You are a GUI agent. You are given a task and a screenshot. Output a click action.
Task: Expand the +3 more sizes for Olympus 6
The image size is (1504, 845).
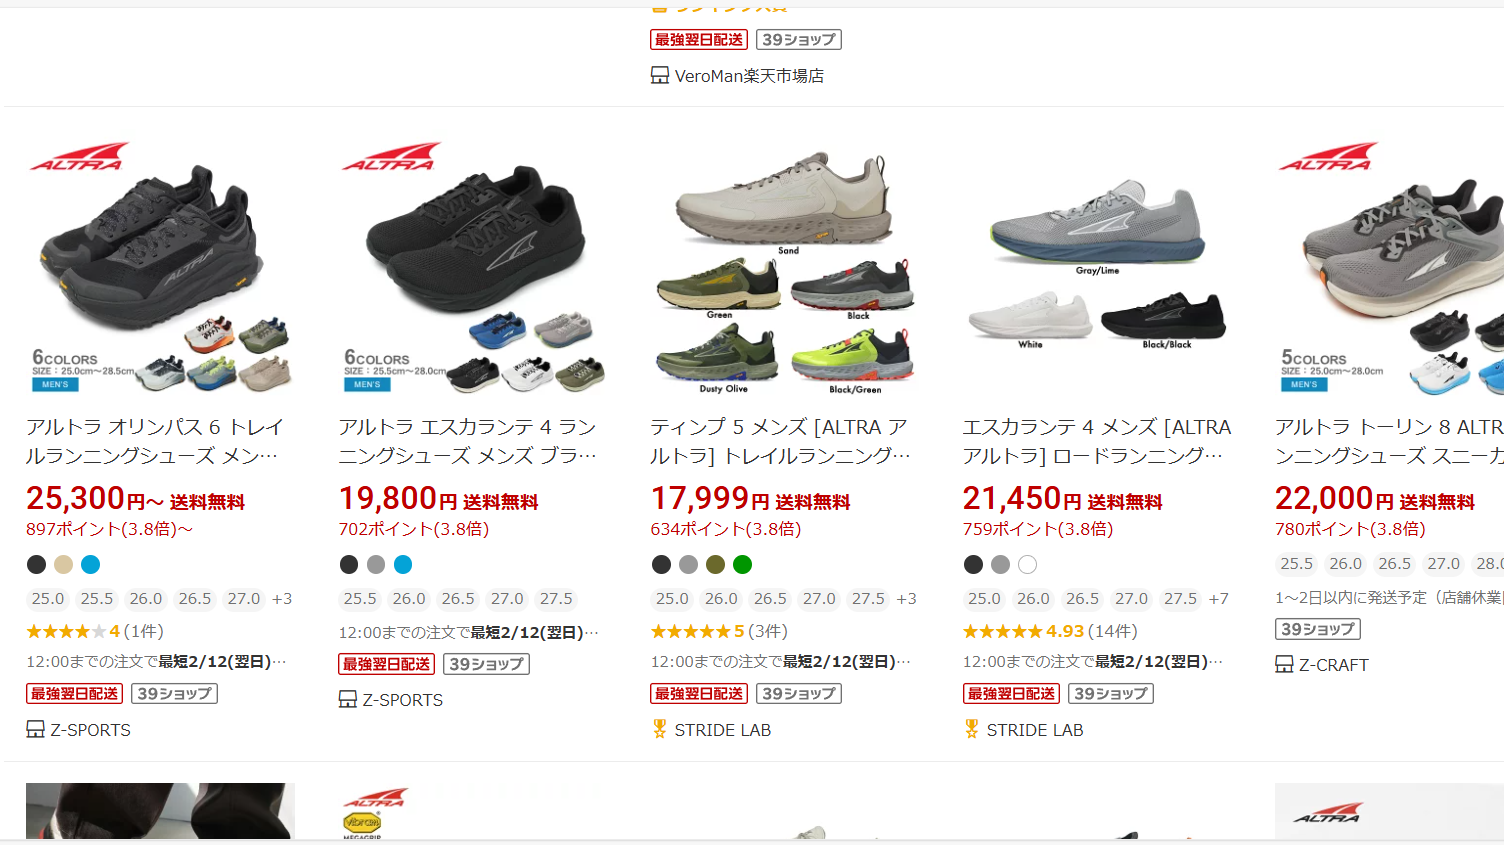[x=282, y=598]
